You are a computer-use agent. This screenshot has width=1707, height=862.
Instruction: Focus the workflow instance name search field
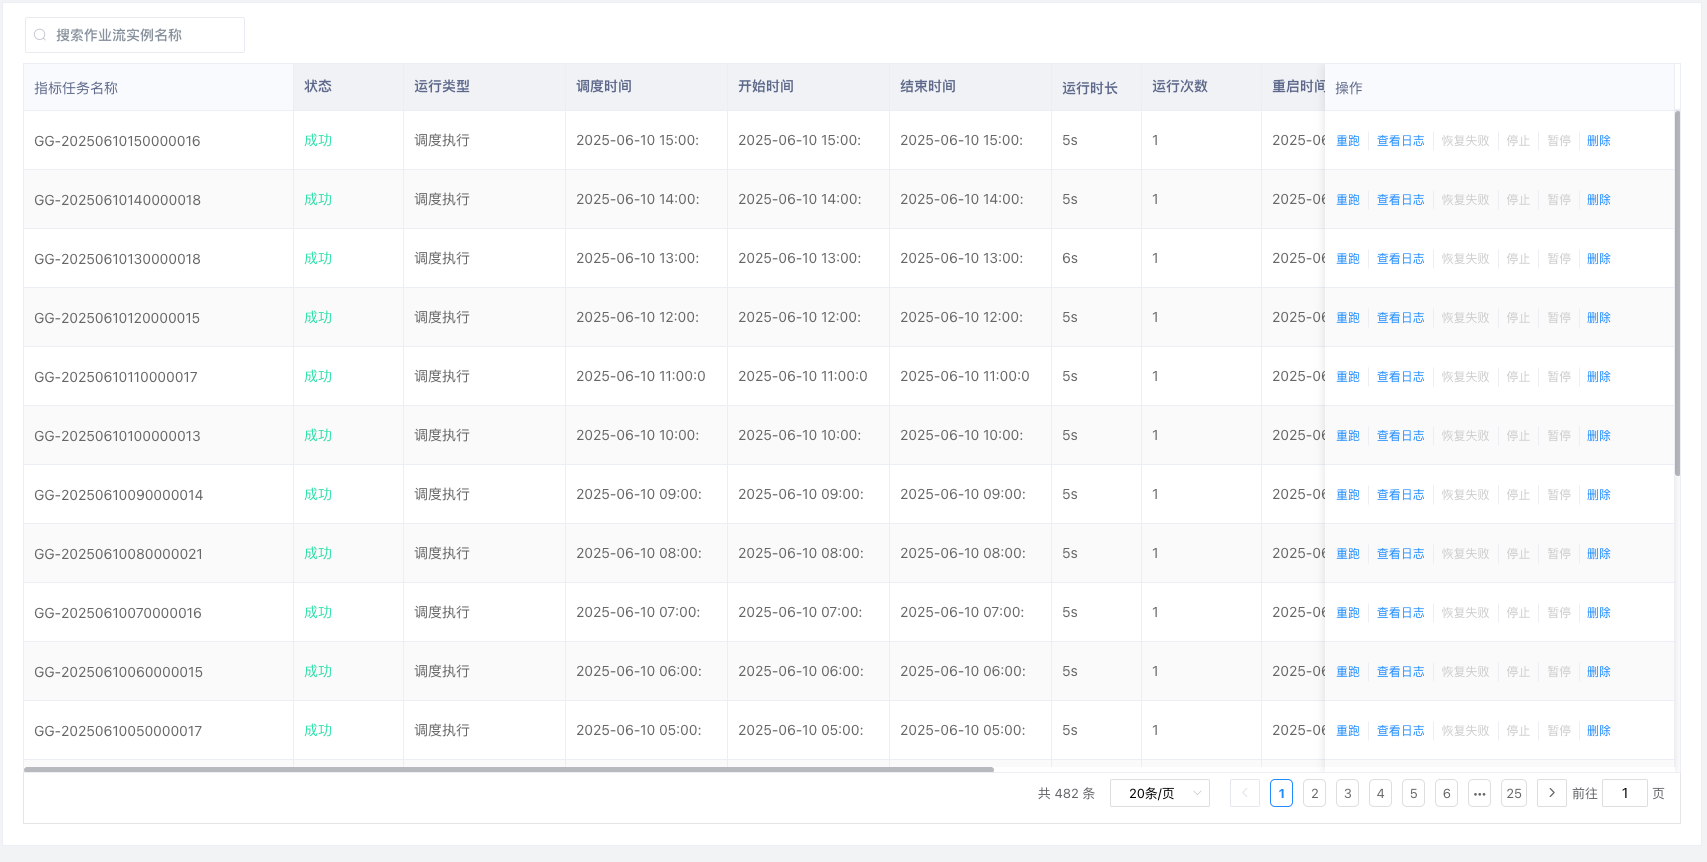[145, 35]
